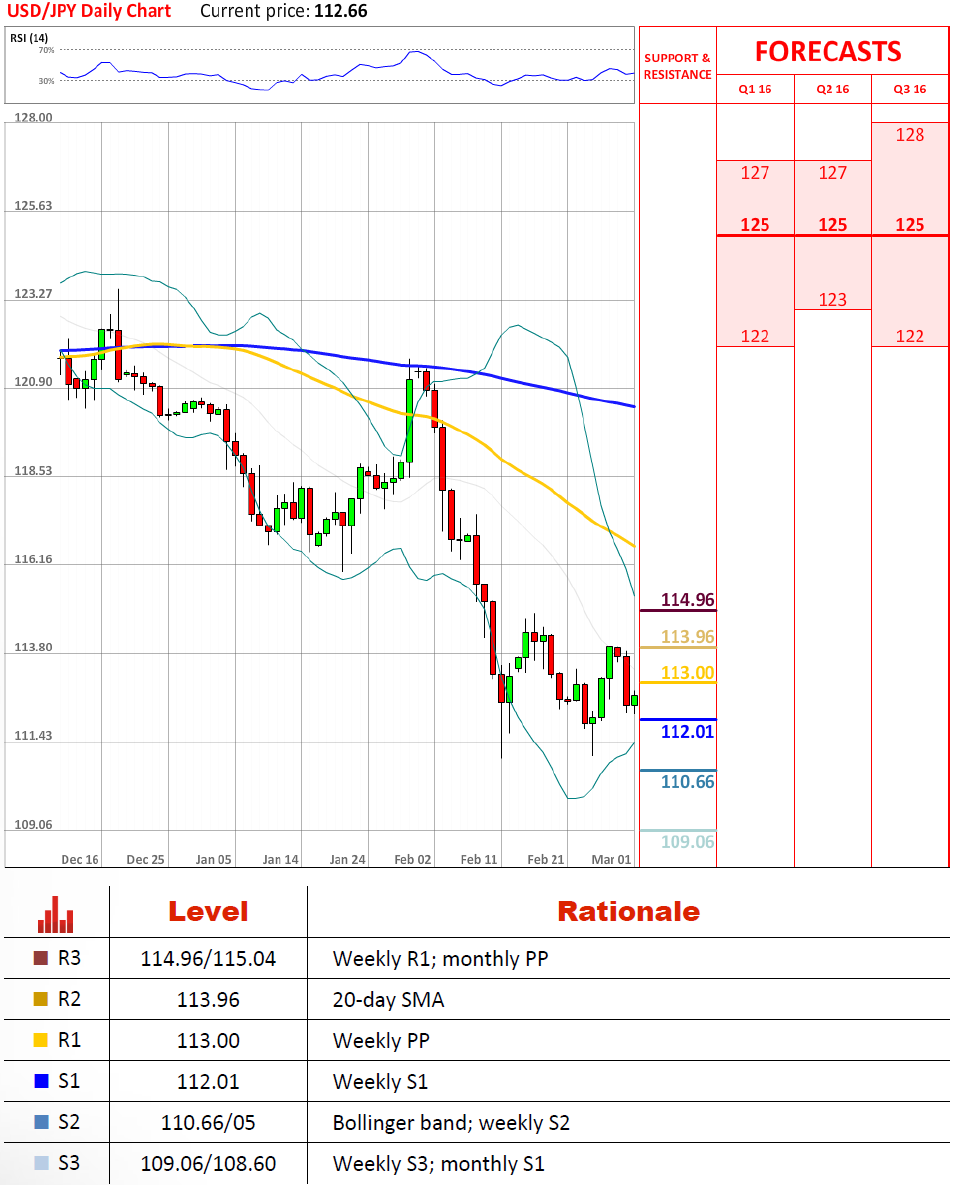Select the R1 yellow color swatch
This screenshot has height=1185, width=954.
(x=42, y=1040)
